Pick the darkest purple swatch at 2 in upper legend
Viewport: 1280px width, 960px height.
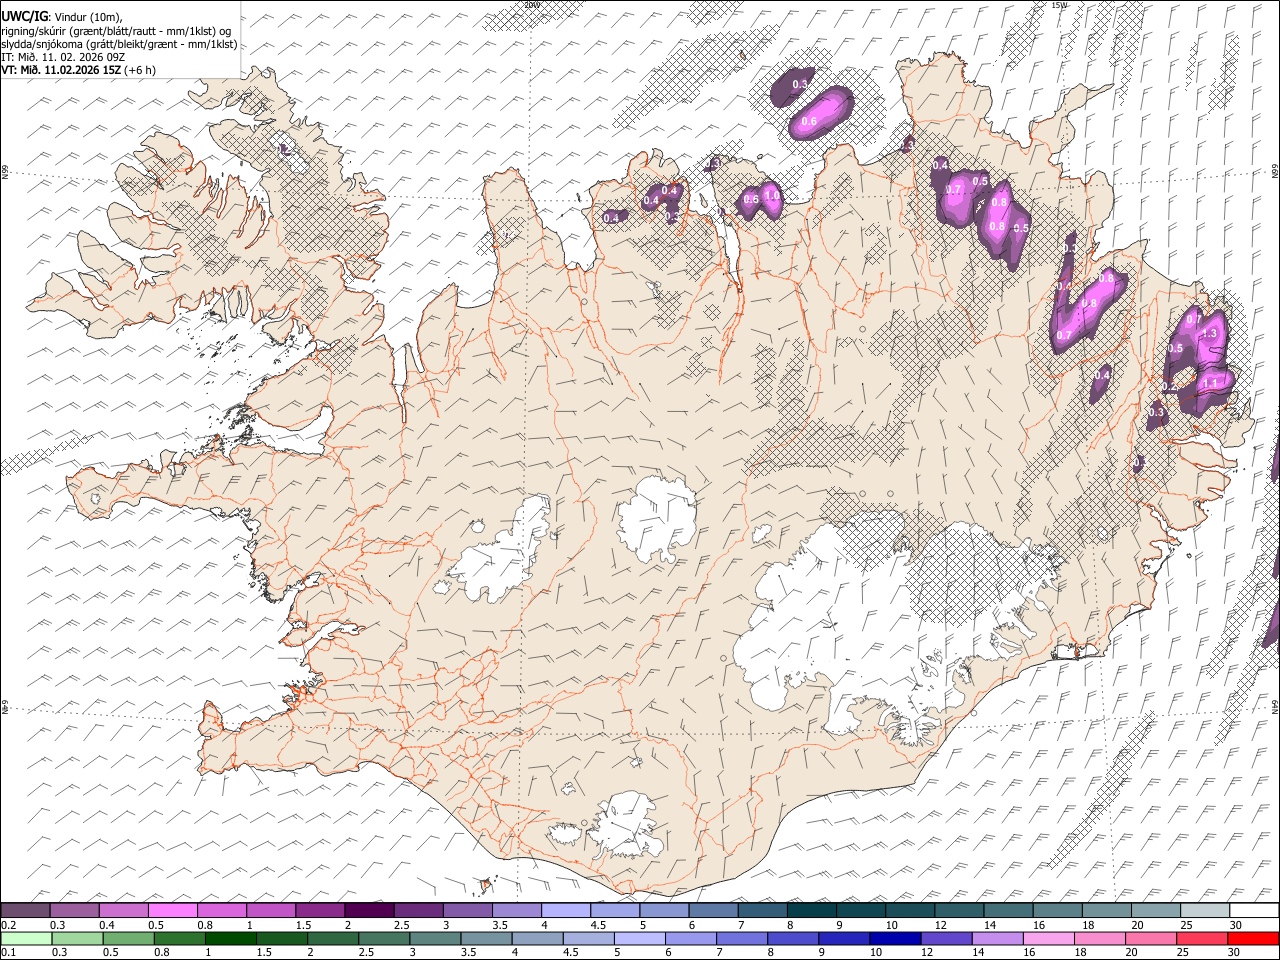pos(368,911)
